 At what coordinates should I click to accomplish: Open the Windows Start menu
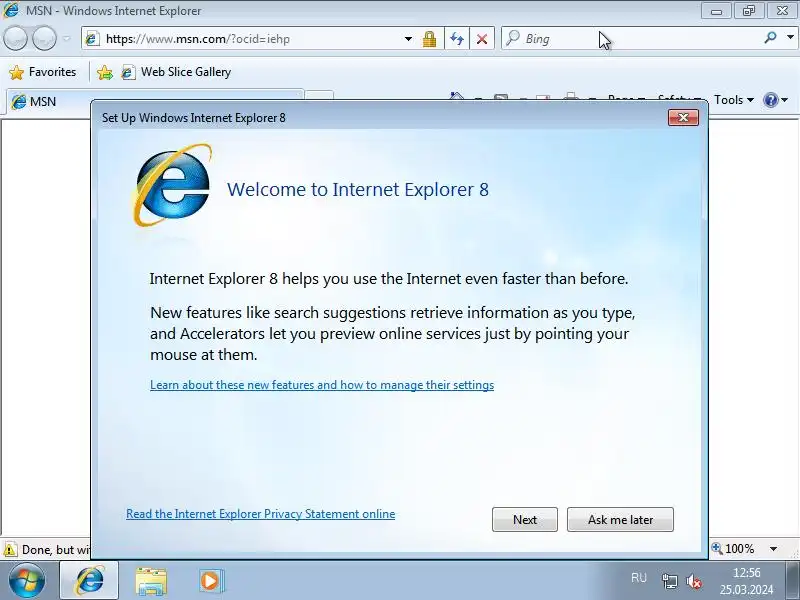[27, 581]
